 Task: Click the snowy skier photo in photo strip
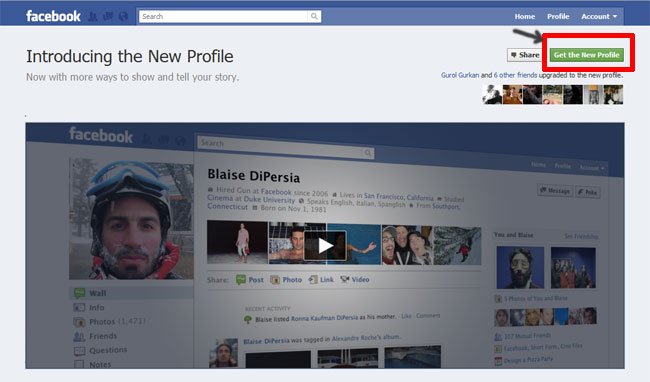tap(457, 246)
